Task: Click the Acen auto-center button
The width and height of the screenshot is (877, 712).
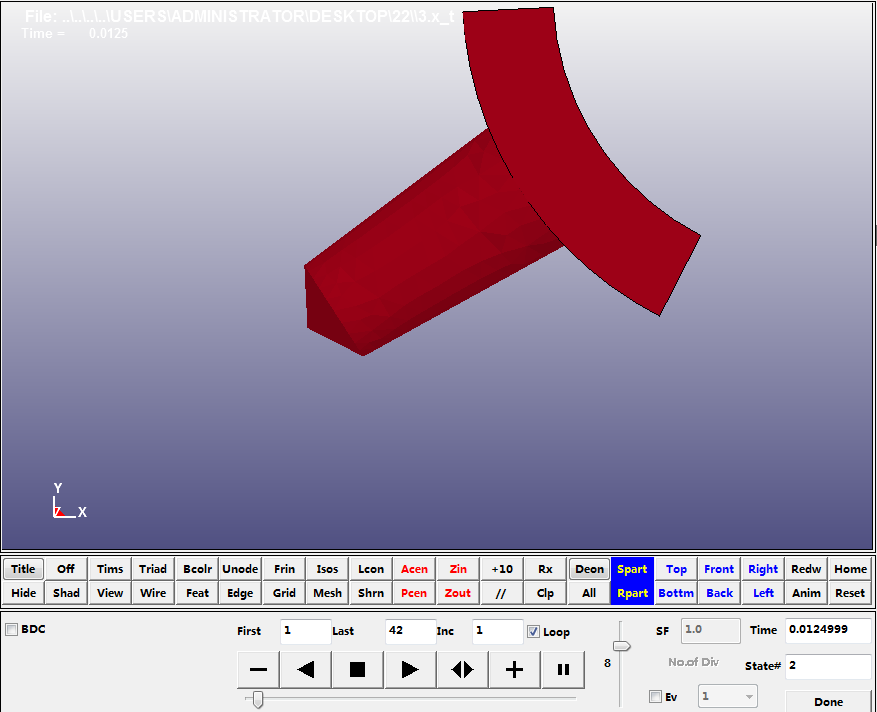Action: tap(414, 569)
